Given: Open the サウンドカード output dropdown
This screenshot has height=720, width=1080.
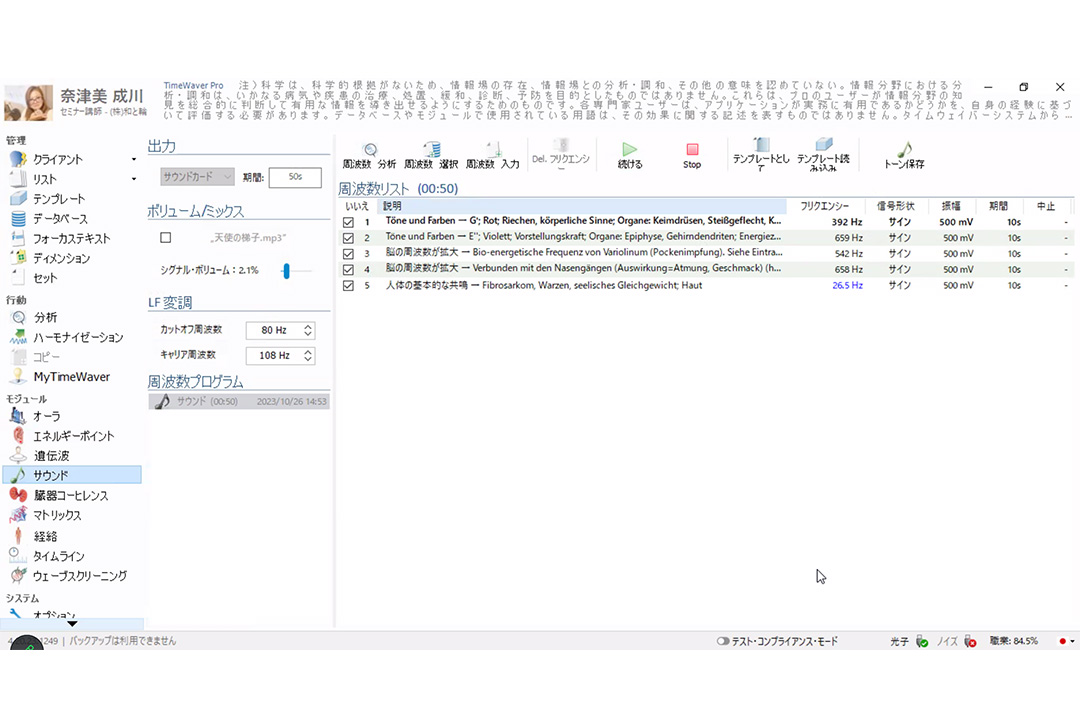Looking at the screenshot, I should pos(197,177).
